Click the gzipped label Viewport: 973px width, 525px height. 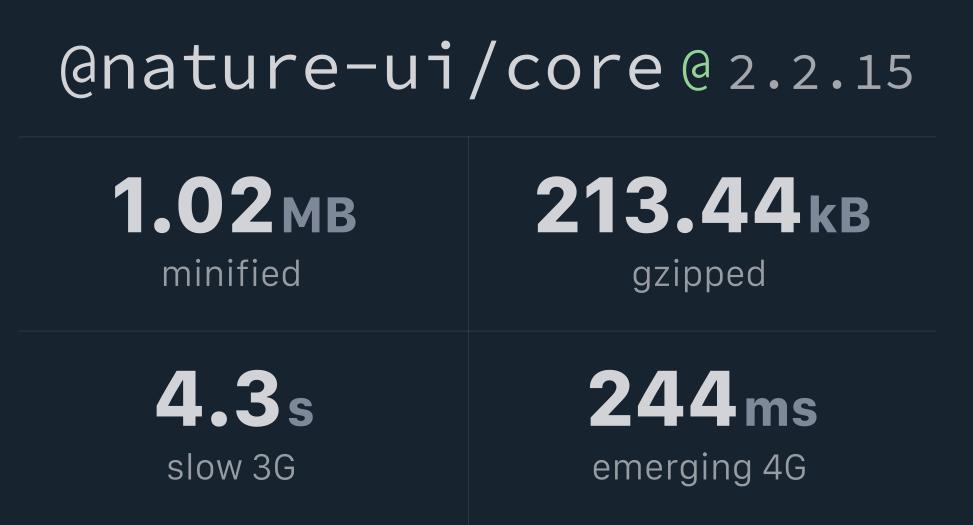pos(699,276)
